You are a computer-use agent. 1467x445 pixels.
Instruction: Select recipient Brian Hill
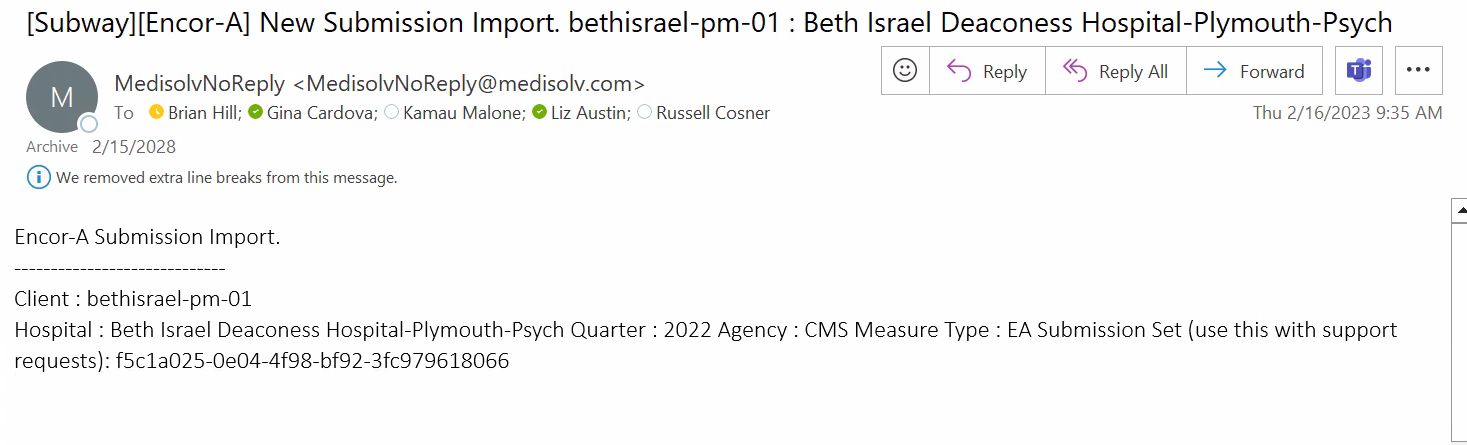(203, 113)
